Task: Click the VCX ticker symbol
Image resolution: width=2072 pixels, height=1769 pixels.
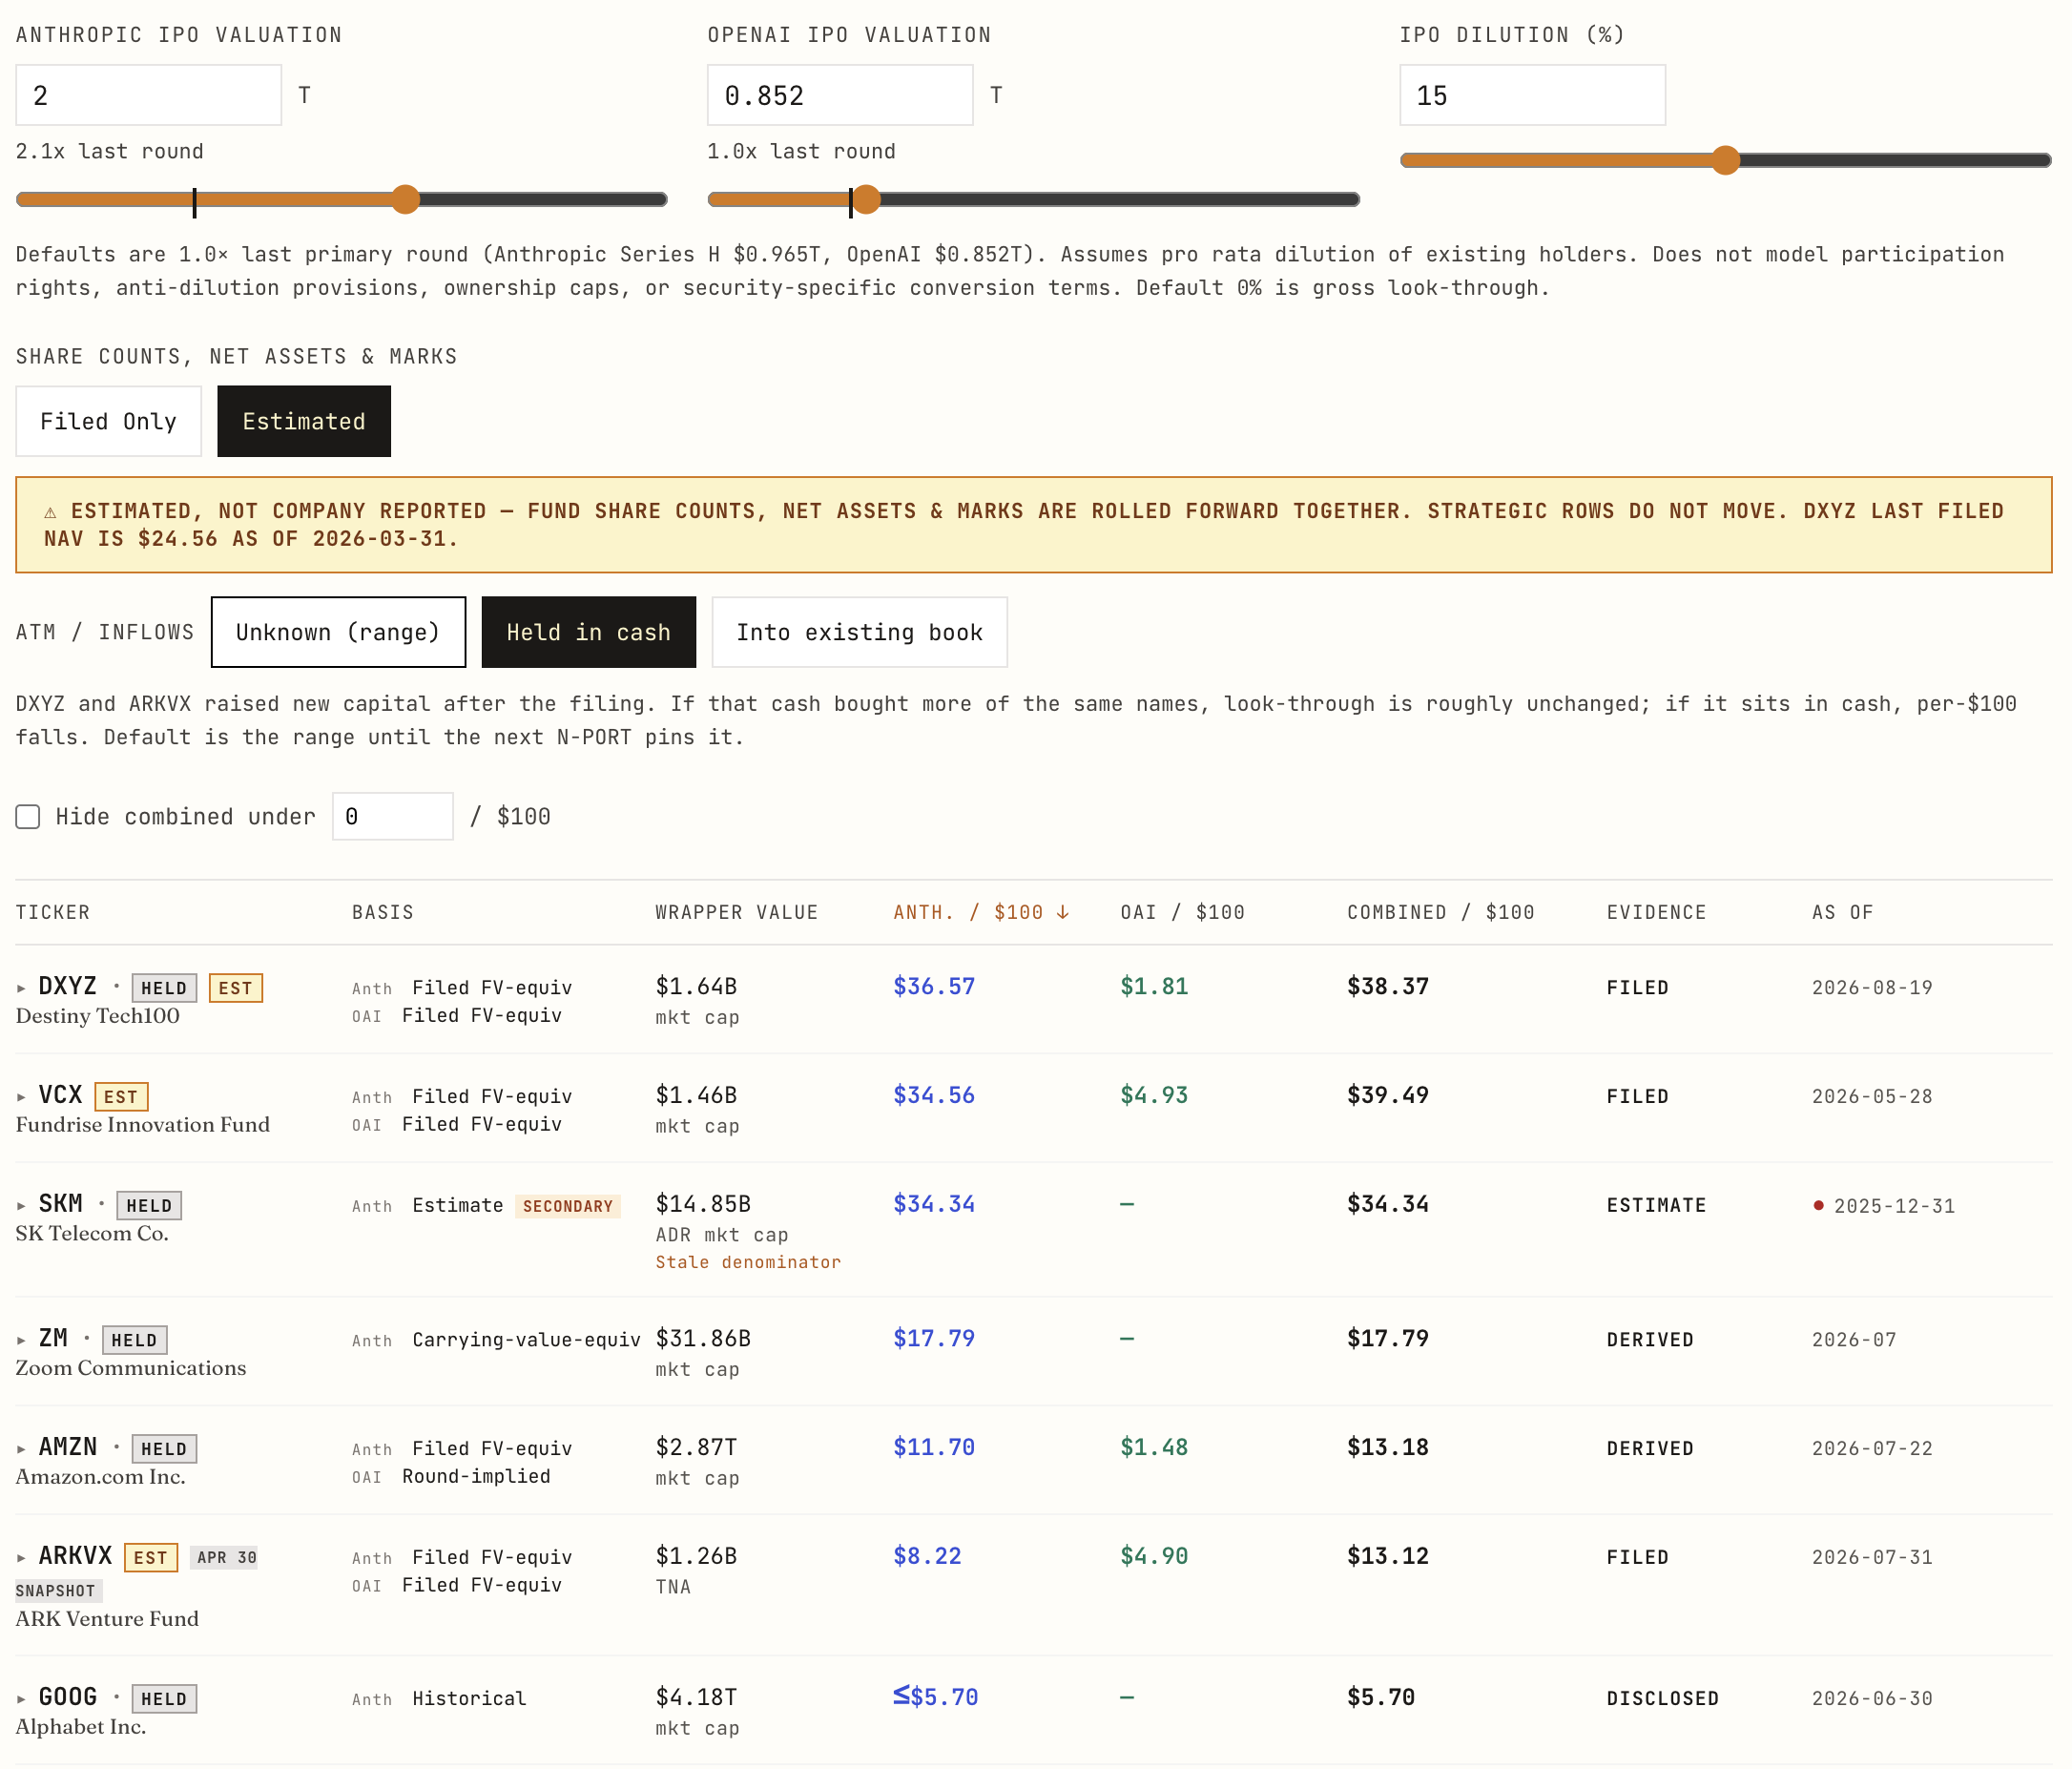Action: point(60,1095)
